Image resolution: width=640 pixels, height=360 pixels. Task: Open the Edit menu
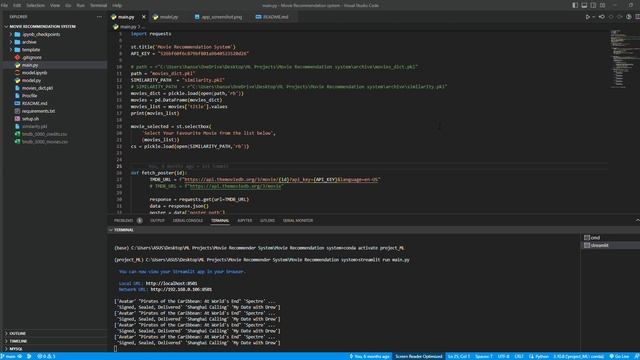click(17, 5)
